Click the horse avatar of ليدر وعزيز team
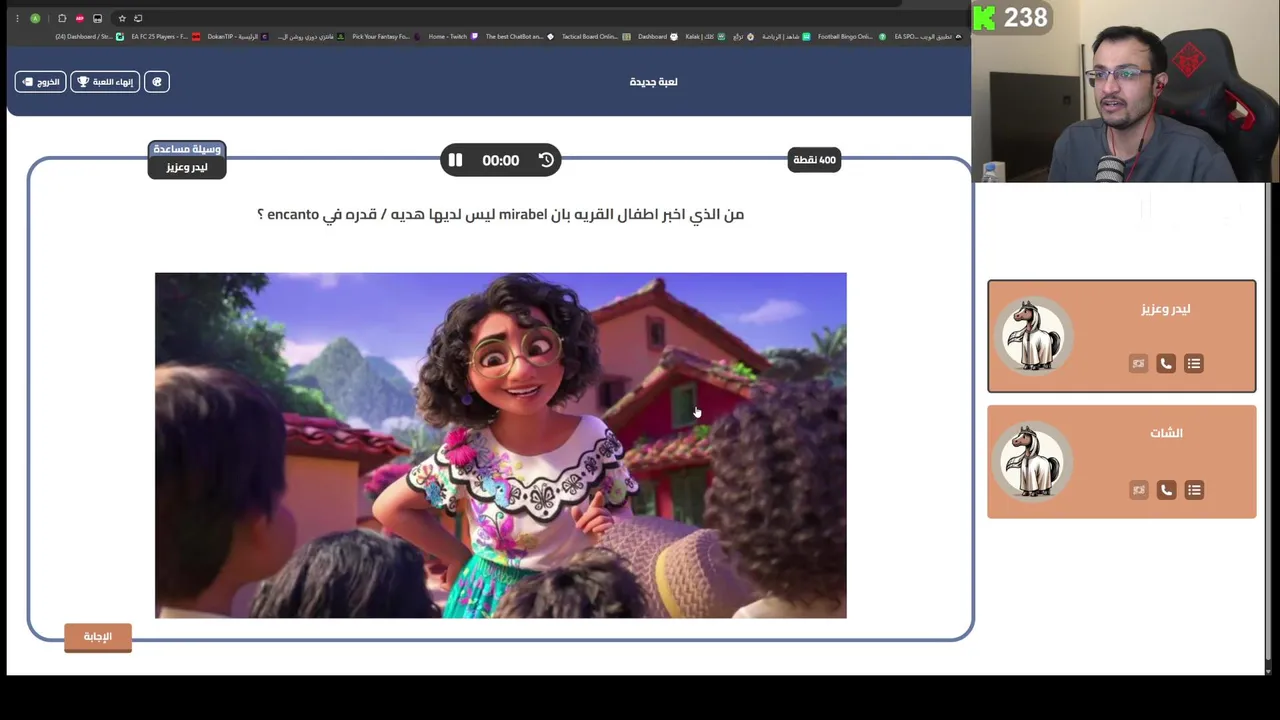The image size is (1280, 720). 1033,335
